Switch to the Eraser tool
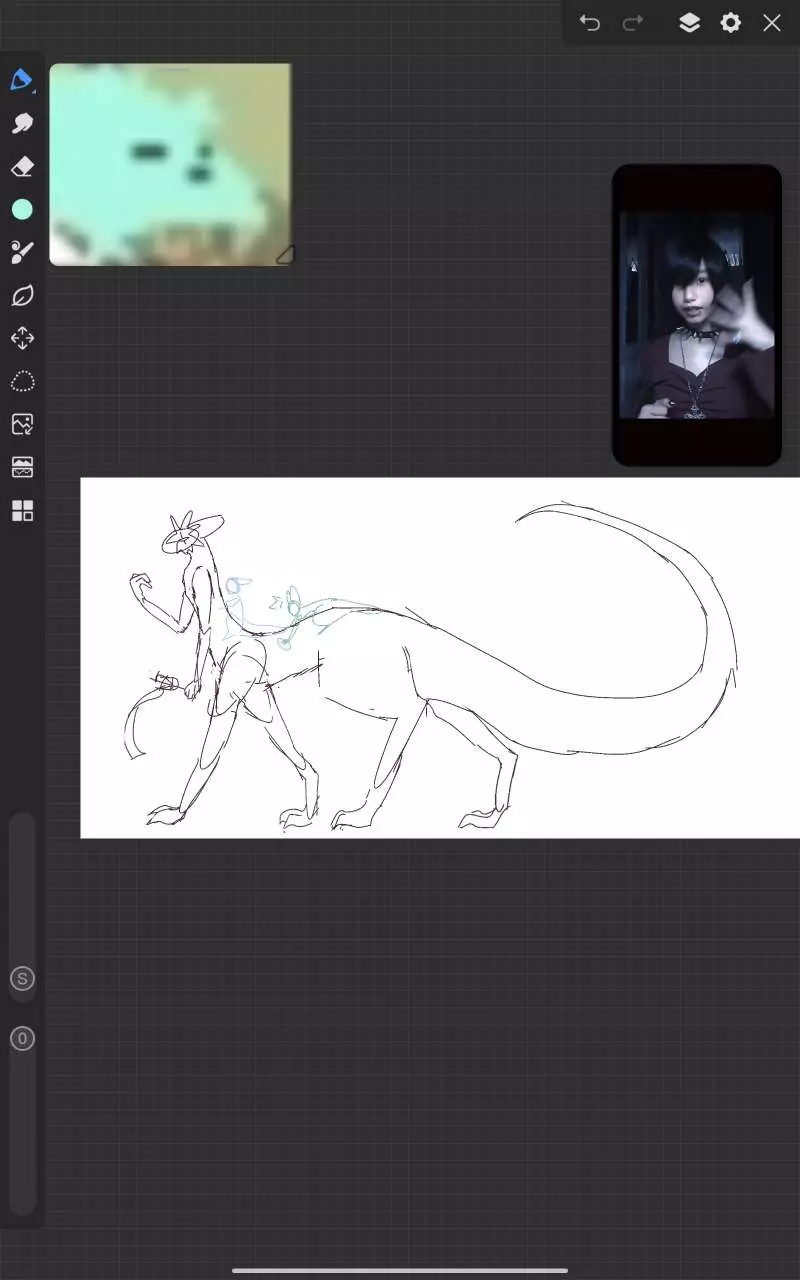Screen dimensions: 800x1280 [22, 167]
